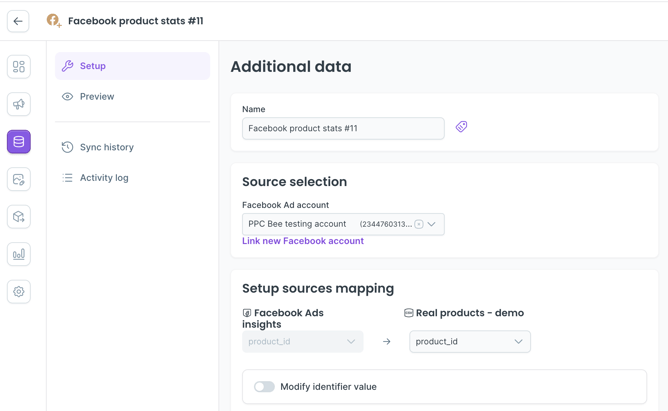
Task: Go to Sync history
Action: 106,147
